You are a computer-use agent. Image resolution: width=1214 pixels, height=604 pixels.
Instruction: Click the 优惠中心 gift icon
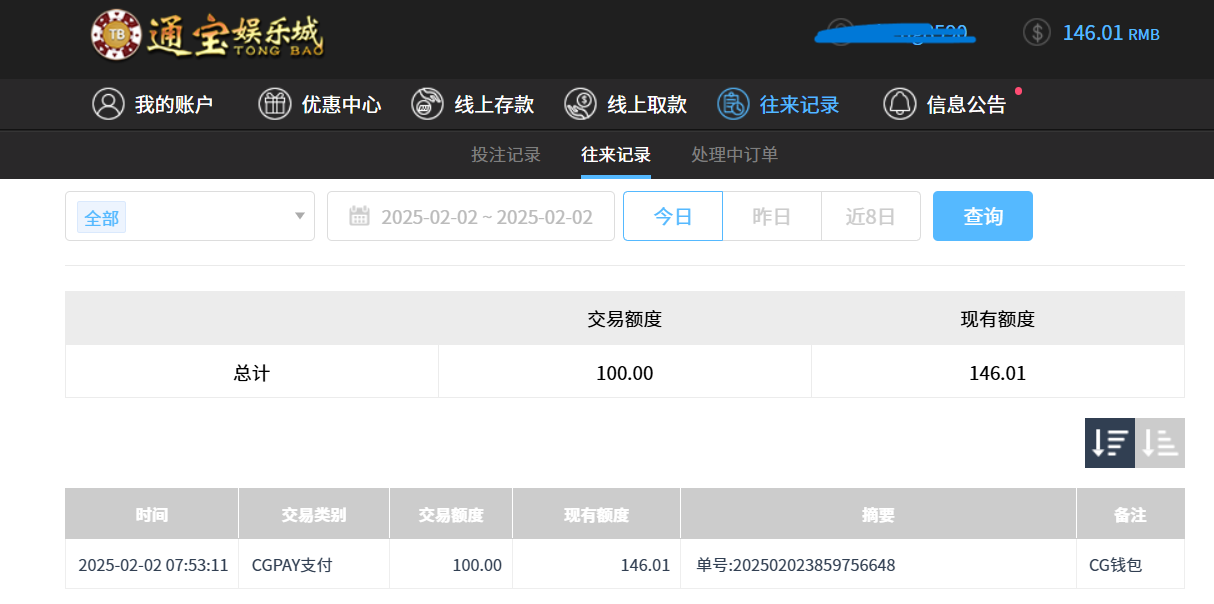[274, 104]
